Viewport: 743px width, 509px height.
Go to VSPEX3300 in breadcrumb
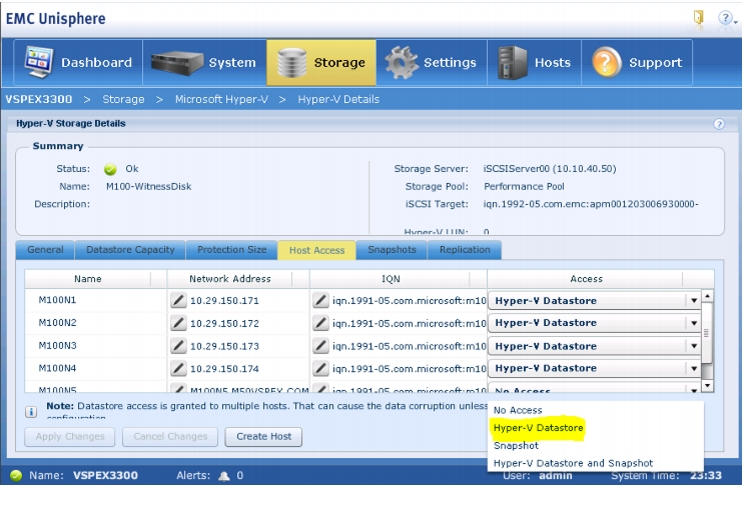(x=39, y=100)
